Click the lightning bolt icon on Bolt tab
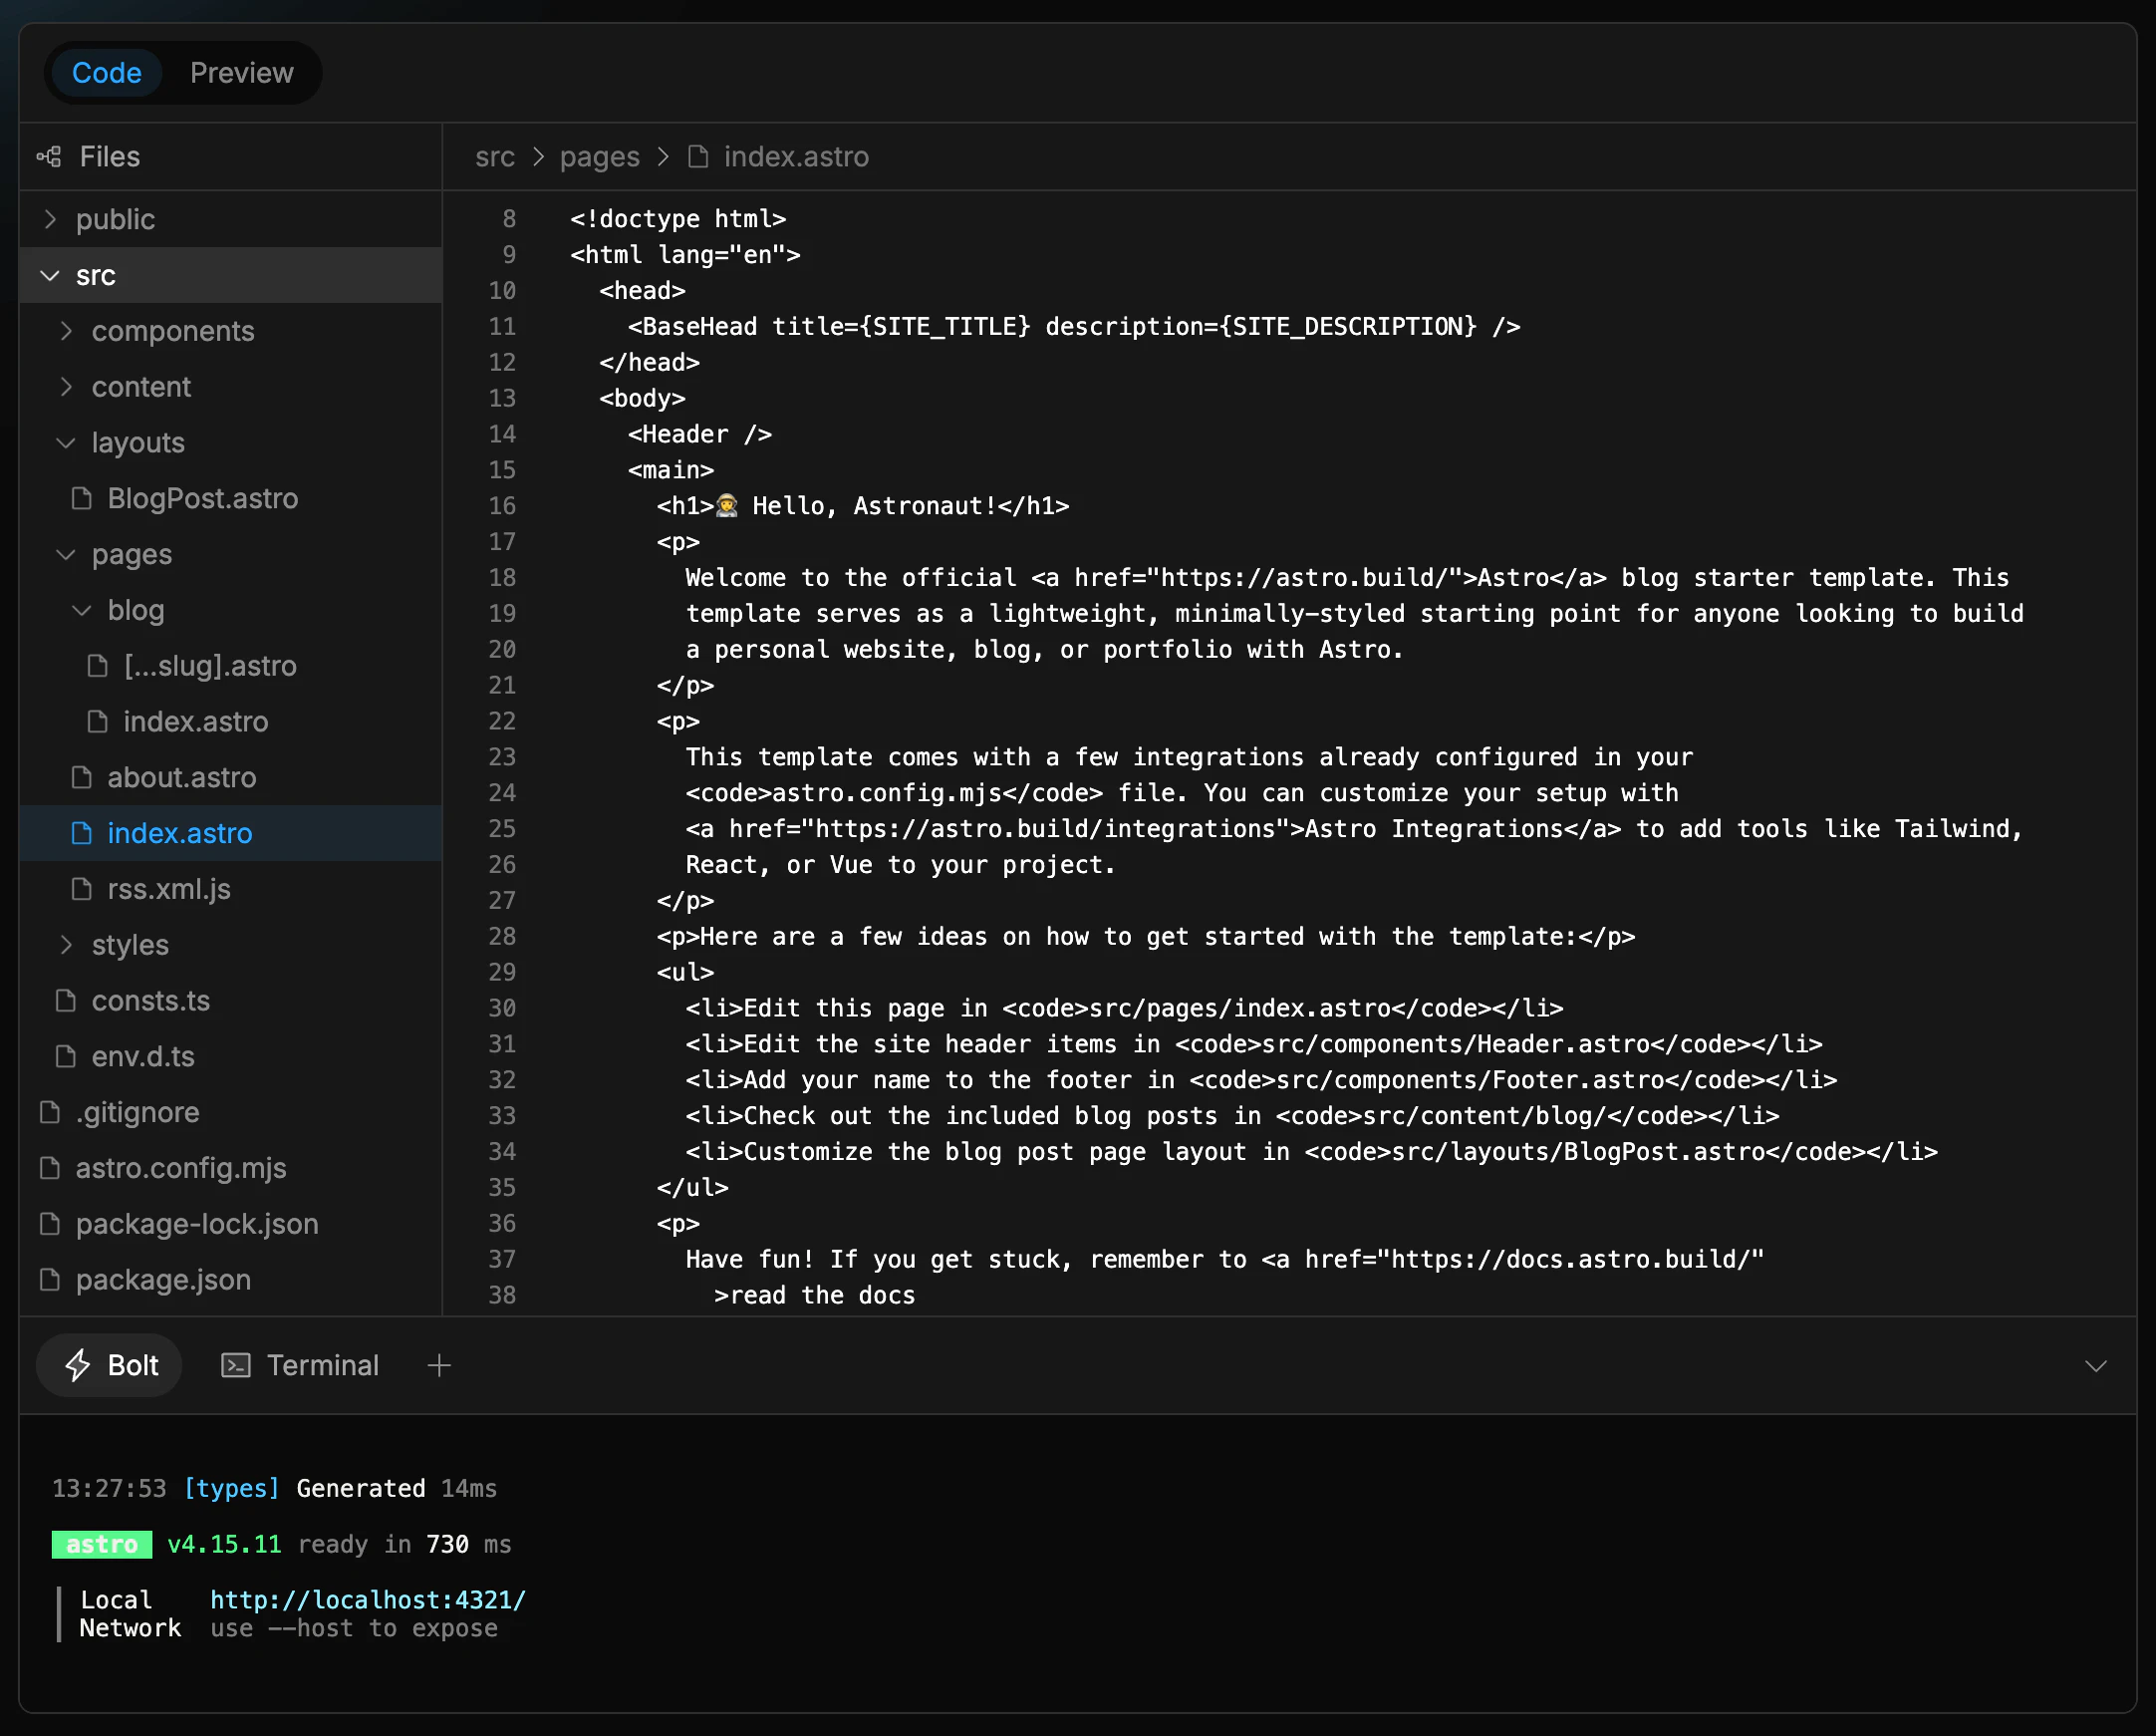 pos(78,1365)
